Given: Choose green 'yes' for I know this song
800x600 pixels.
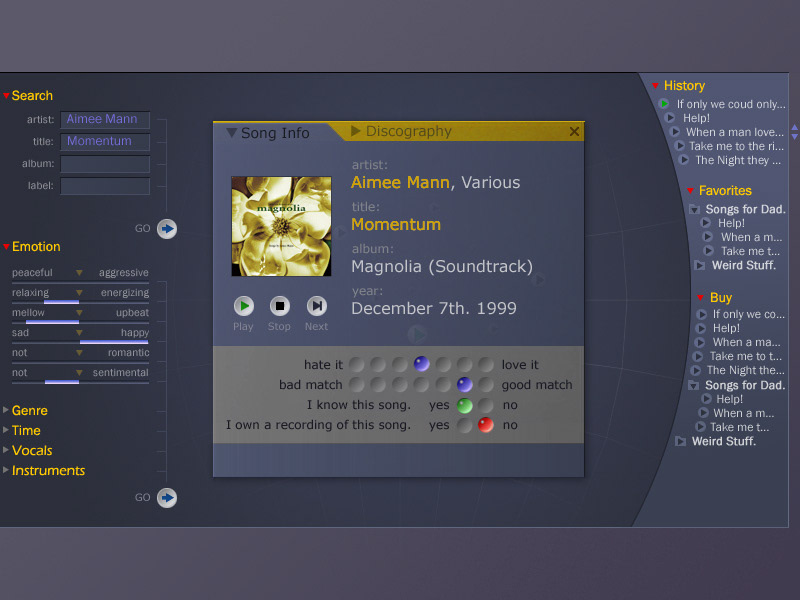Looking at the screenshot, I should 464,405.
